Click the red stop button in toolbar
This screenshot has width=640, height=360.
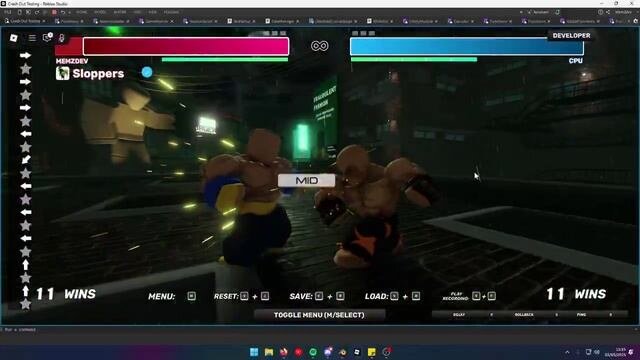54,12
